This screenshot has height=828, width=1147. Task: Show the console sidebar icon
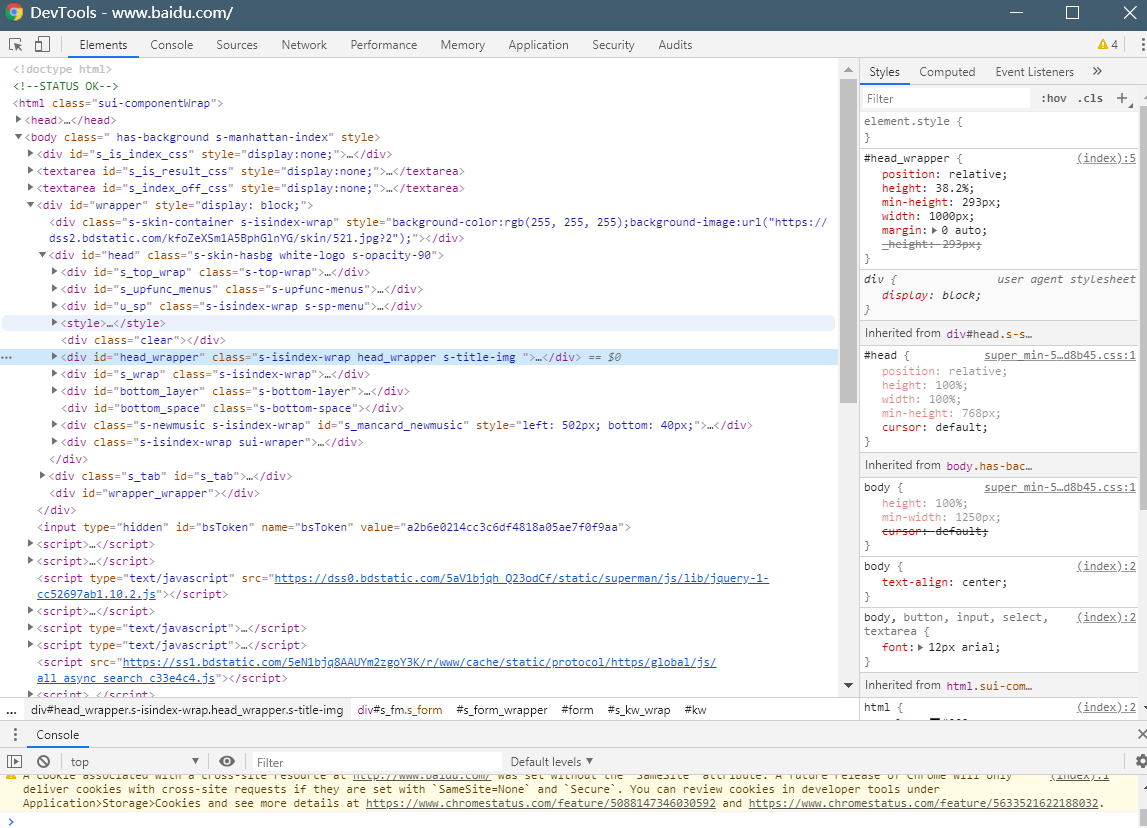[15, 762]
